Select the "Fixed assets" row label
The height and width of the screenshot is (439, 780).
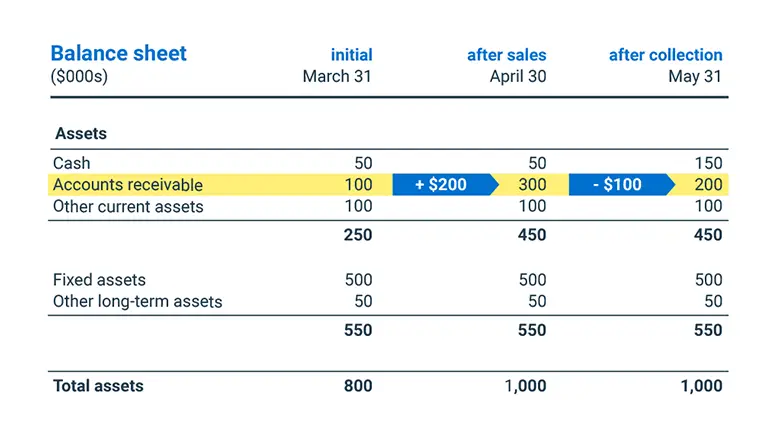pyautogui.click(x=98, y=280)
